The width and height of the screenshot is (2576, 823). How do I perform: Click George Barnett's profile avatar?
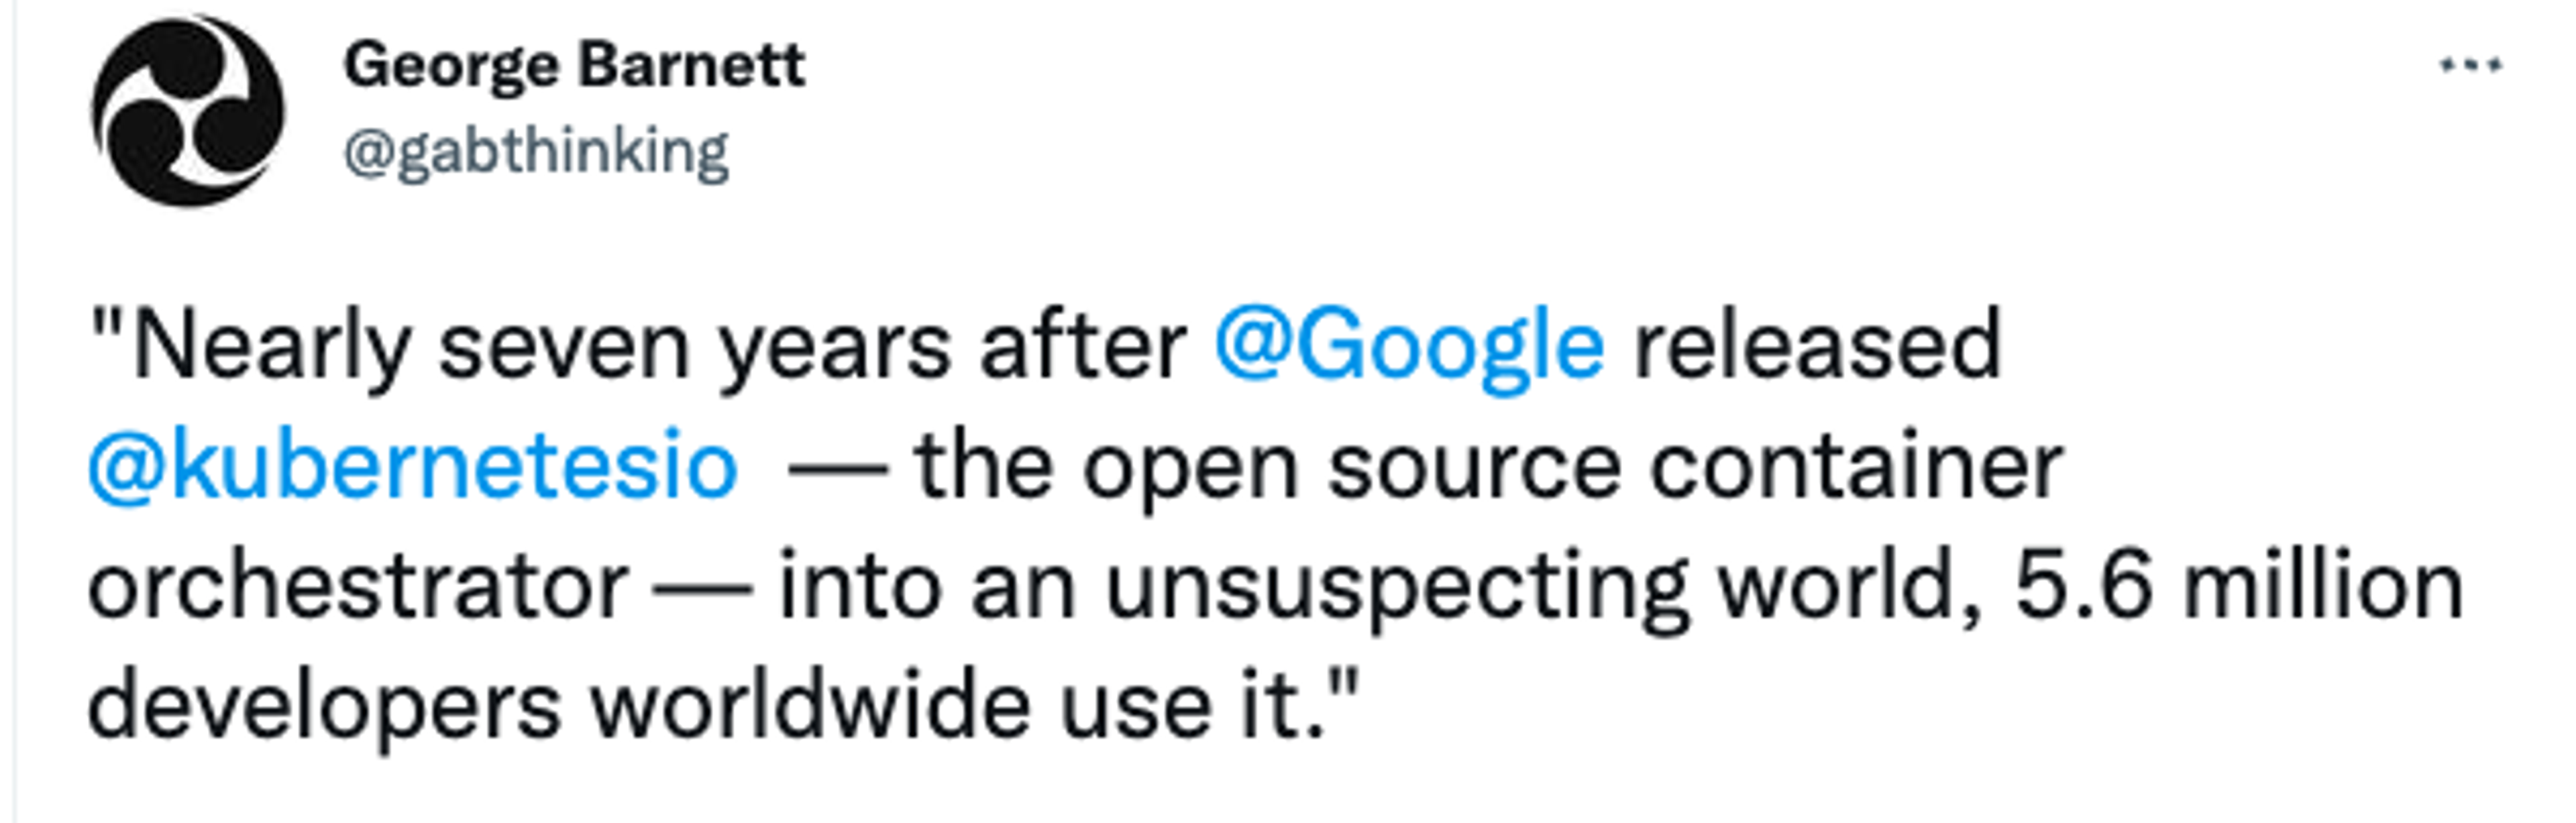point(188,111)
